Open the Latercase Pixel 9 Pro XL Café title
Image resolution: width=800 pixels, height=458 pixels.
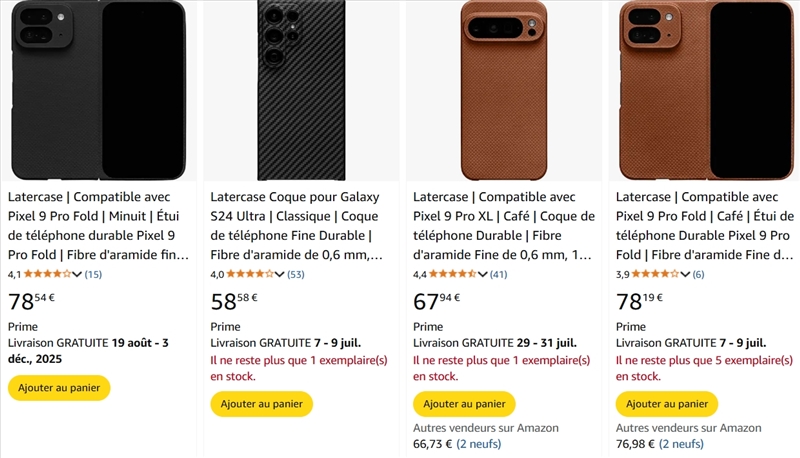502,226
